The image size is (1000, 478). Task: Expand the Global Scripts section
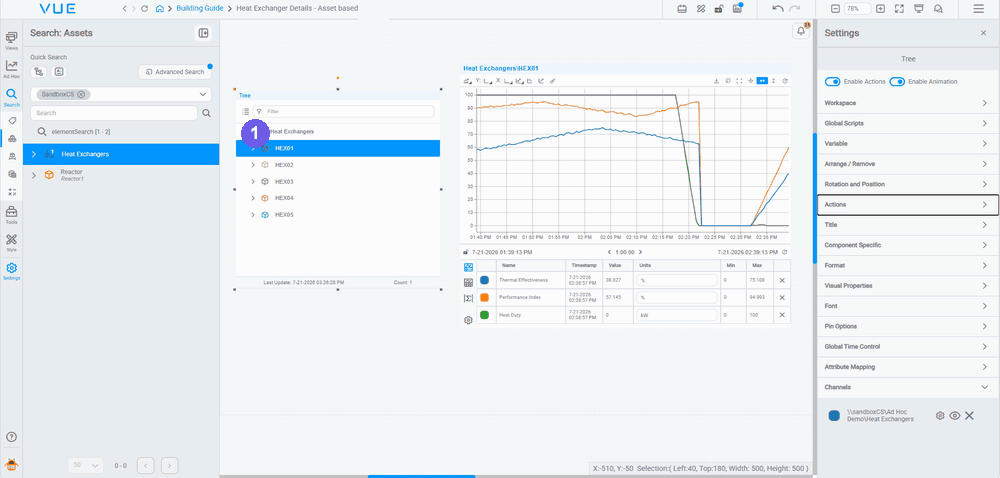[908, 123]
